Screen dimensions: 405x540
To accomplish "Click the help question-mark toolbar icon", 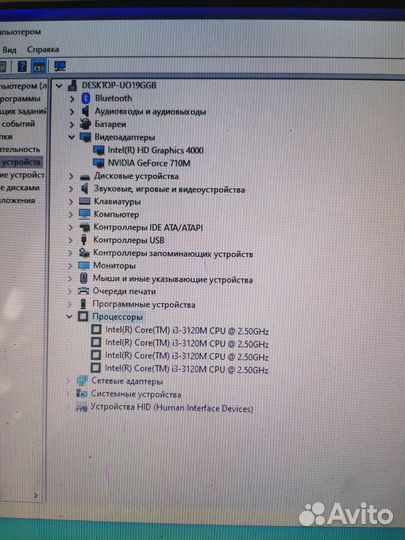I will tap(22, 66).
